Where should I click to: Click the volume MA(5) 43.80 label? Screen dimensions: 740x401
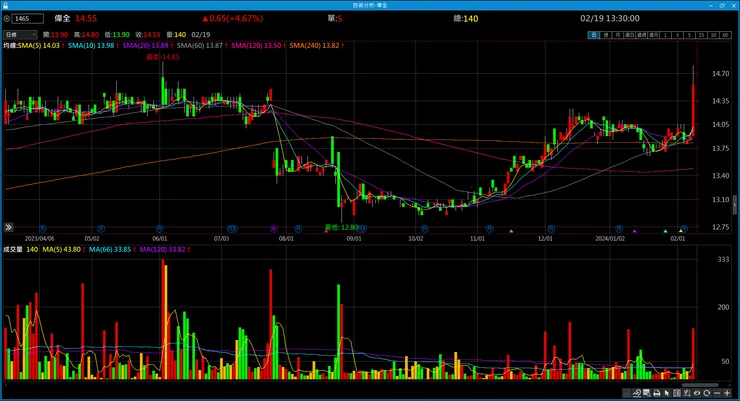coord(62,250)
